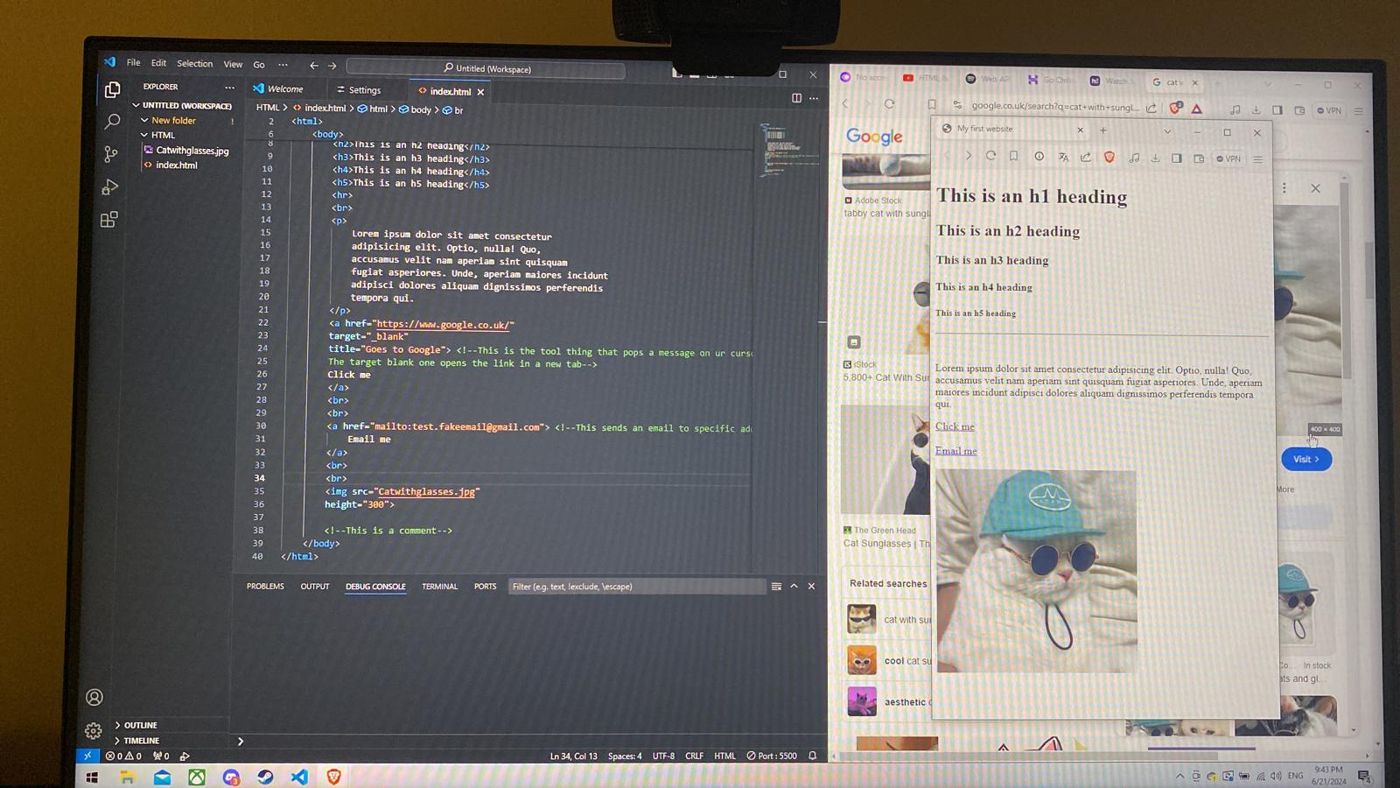Collapse the HTML folder in the explorer
The height and width of the screenshot is (788, 1400).
point(158,135)
